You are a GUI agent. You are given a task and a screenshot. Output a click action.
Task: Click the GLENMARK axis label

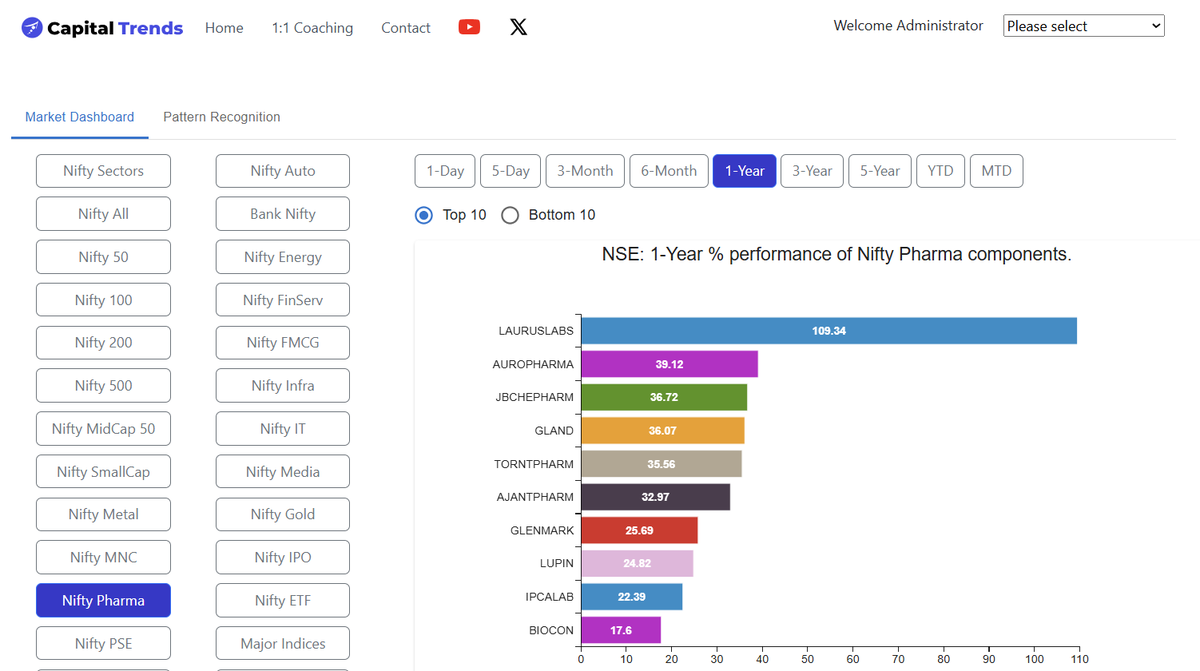[x=542, y=531]
